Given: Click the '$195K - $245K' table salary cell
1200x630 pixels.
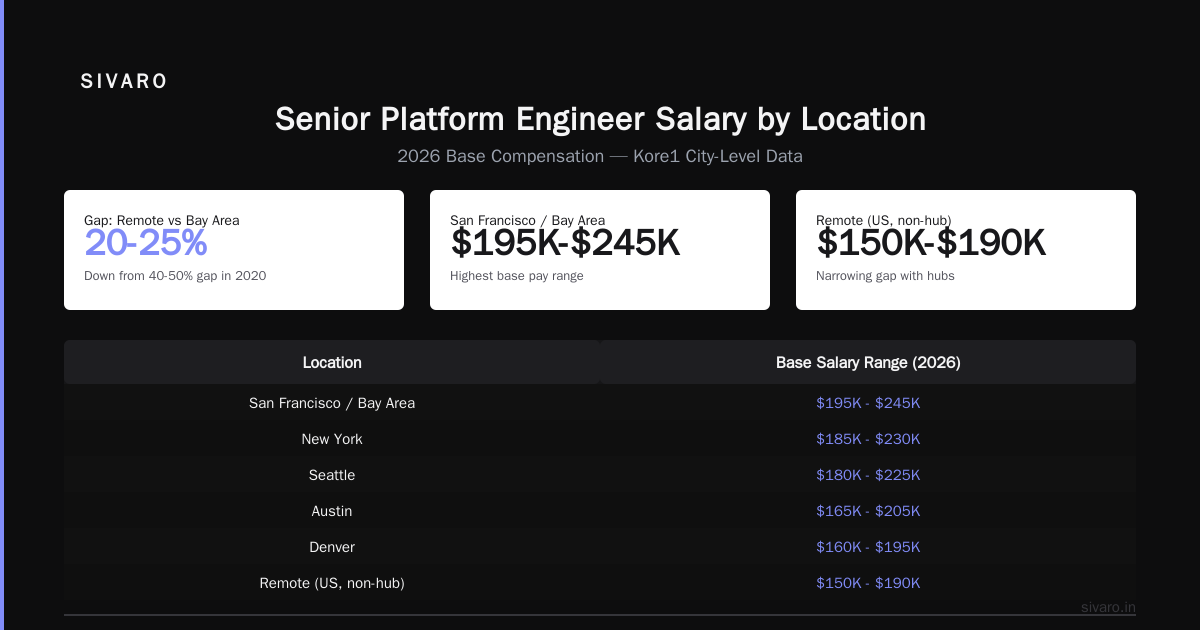Looking at the screenshot, I should (x=868, y=403).
